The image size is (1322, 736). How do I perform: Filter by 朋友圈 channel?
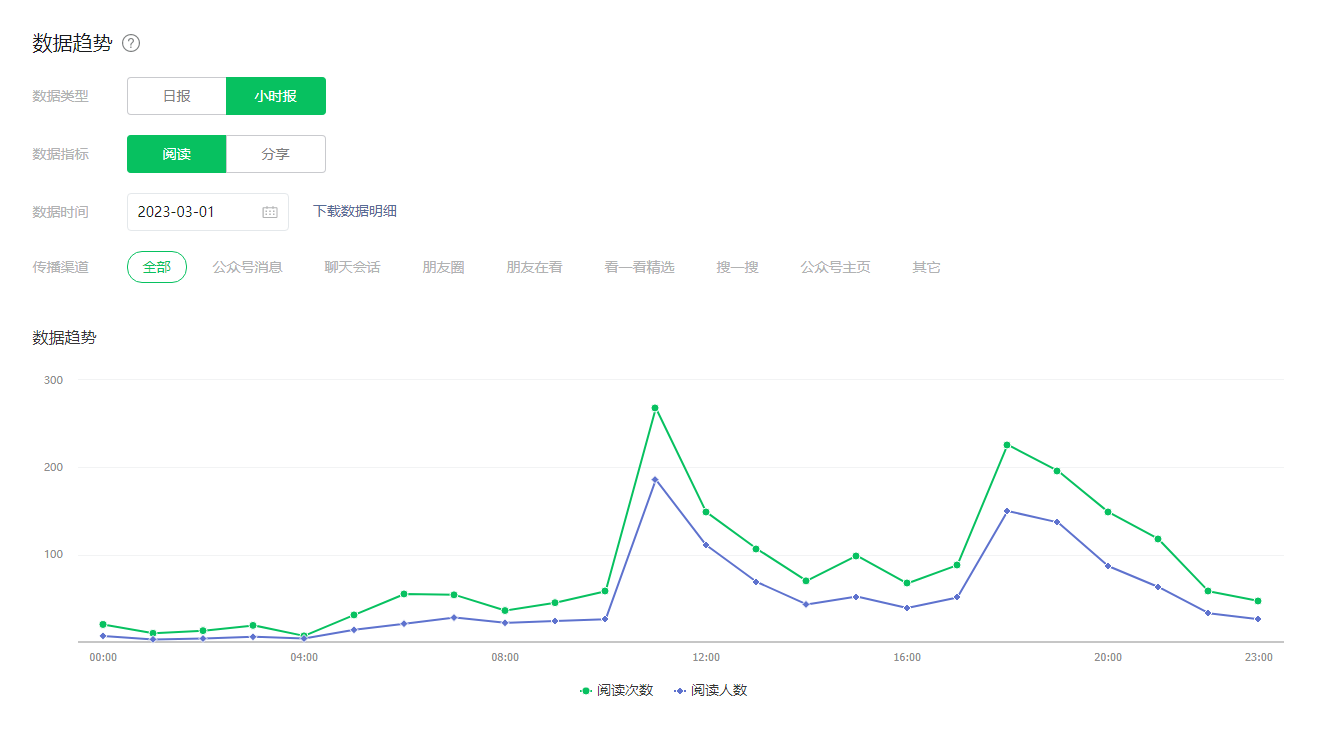(443, 267)
